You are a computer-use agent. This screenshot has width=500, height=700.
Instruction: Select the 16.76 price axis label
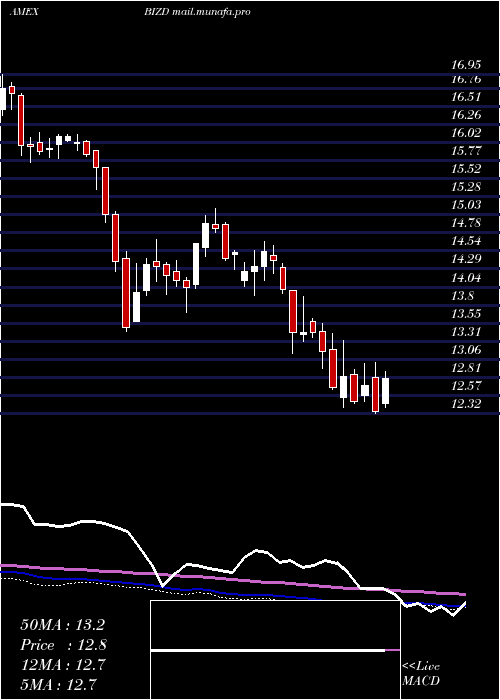pos(466,79)
